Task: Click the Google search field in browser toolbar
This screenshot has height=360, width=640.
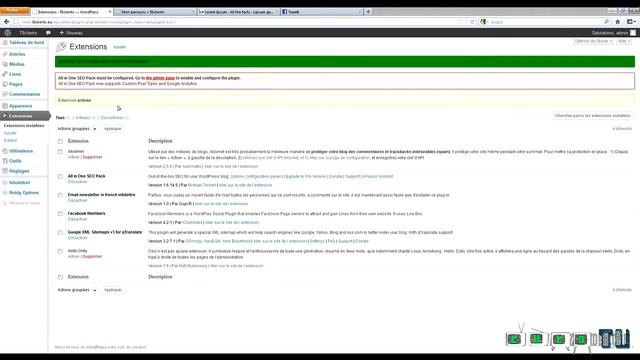Action: point(545,22)
